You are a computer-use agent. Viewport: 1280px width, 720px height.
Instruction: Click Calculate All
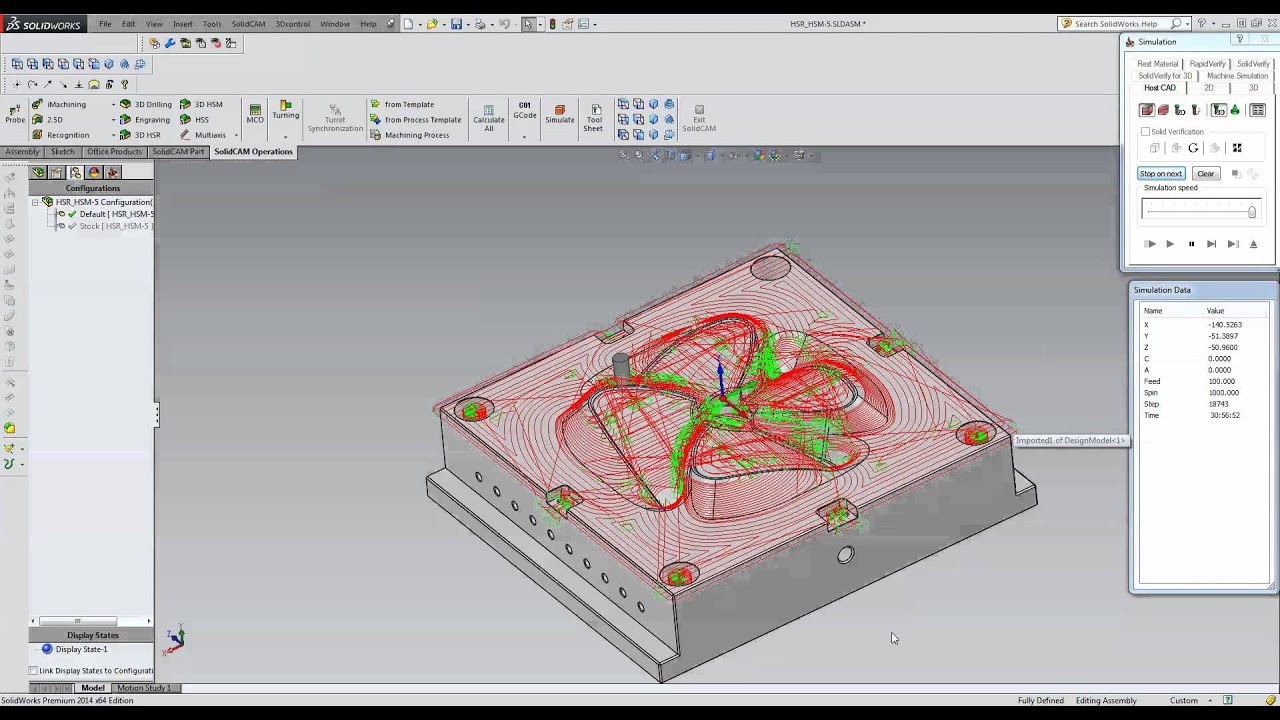(x=489, y=118)
